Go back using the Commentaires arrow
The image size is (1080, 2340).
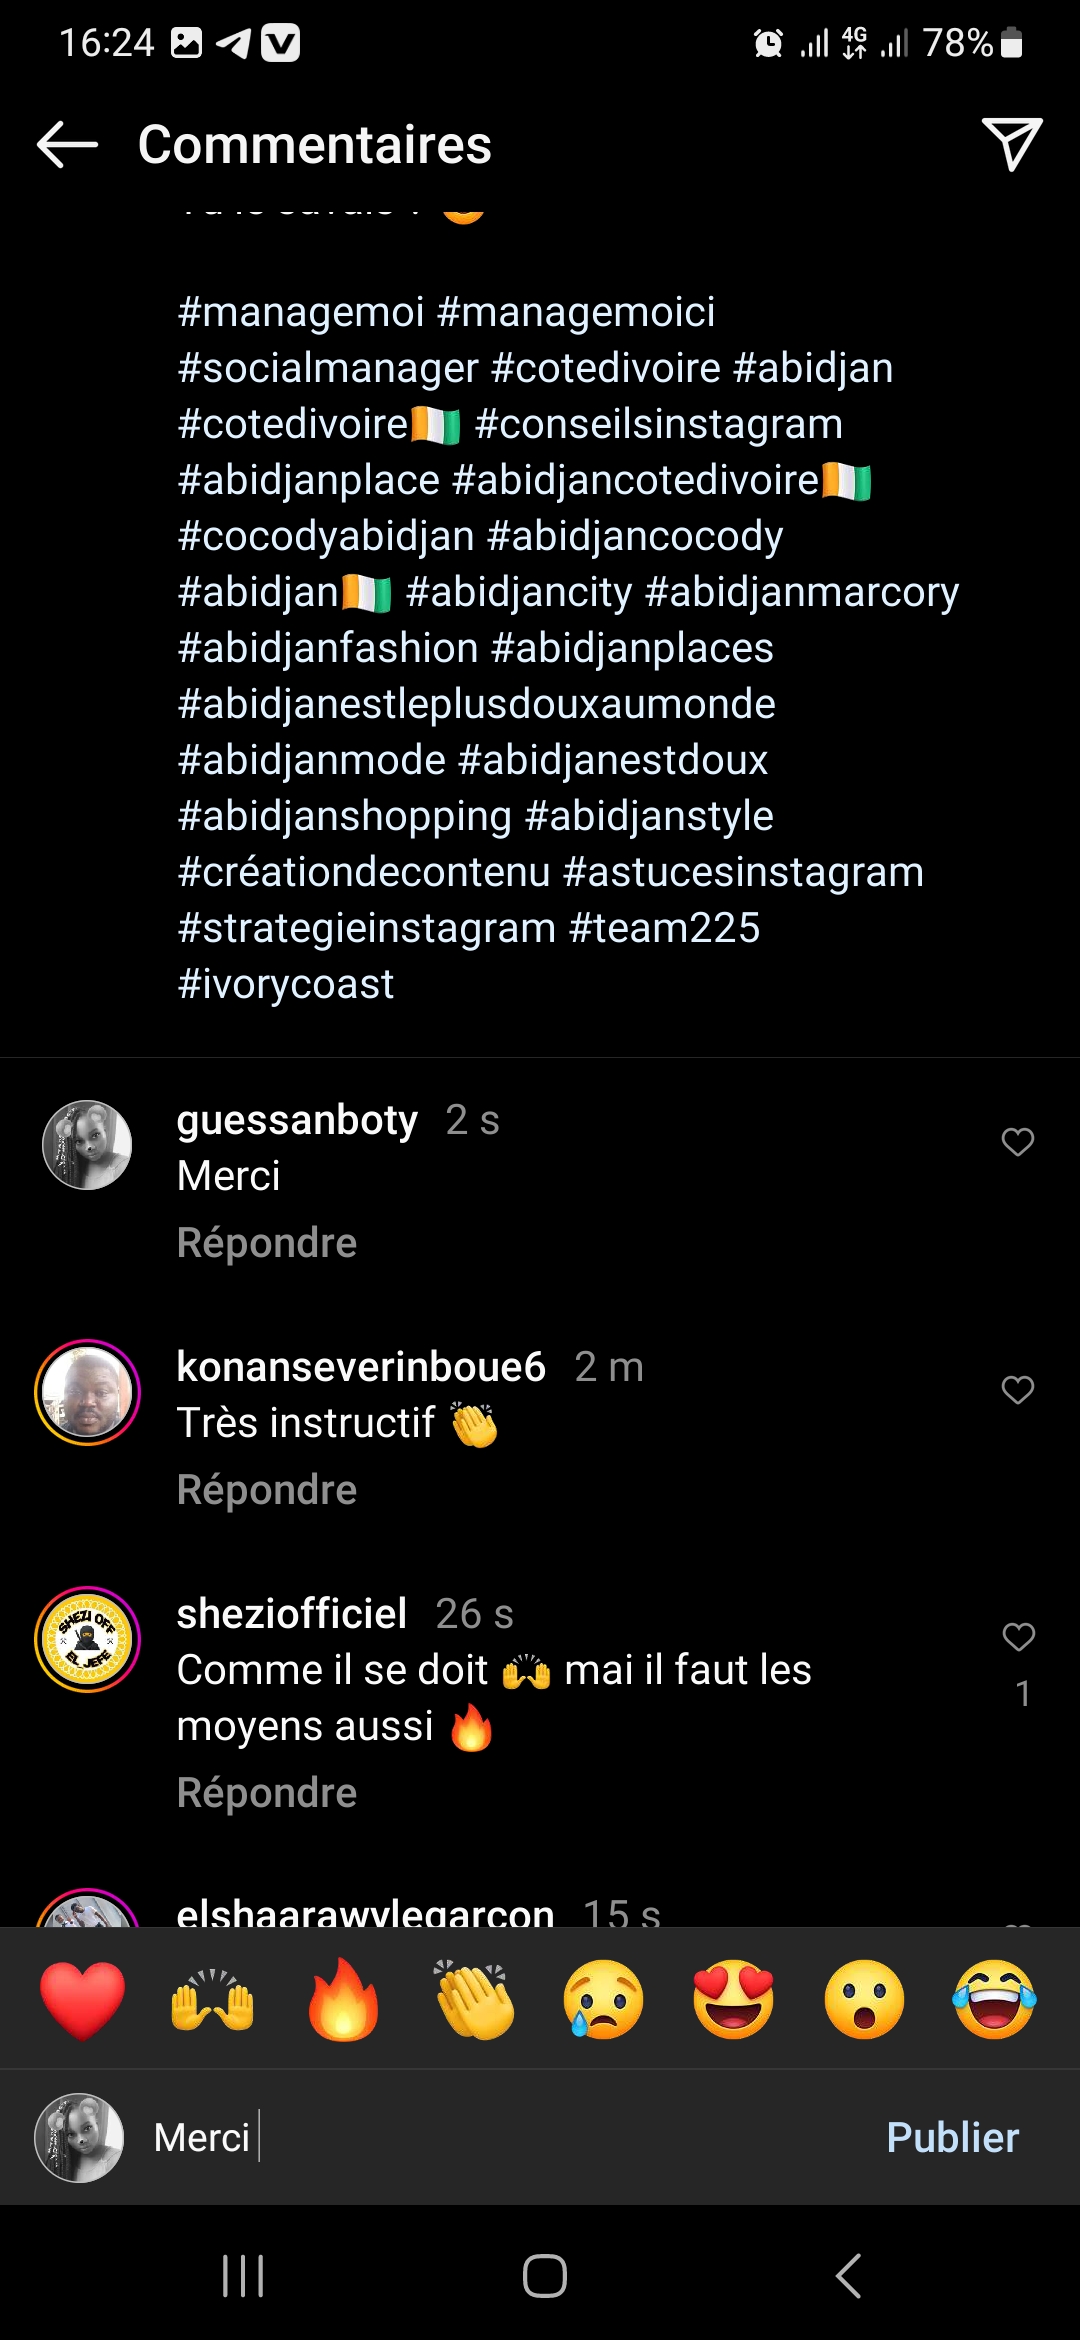pos(67,145)
